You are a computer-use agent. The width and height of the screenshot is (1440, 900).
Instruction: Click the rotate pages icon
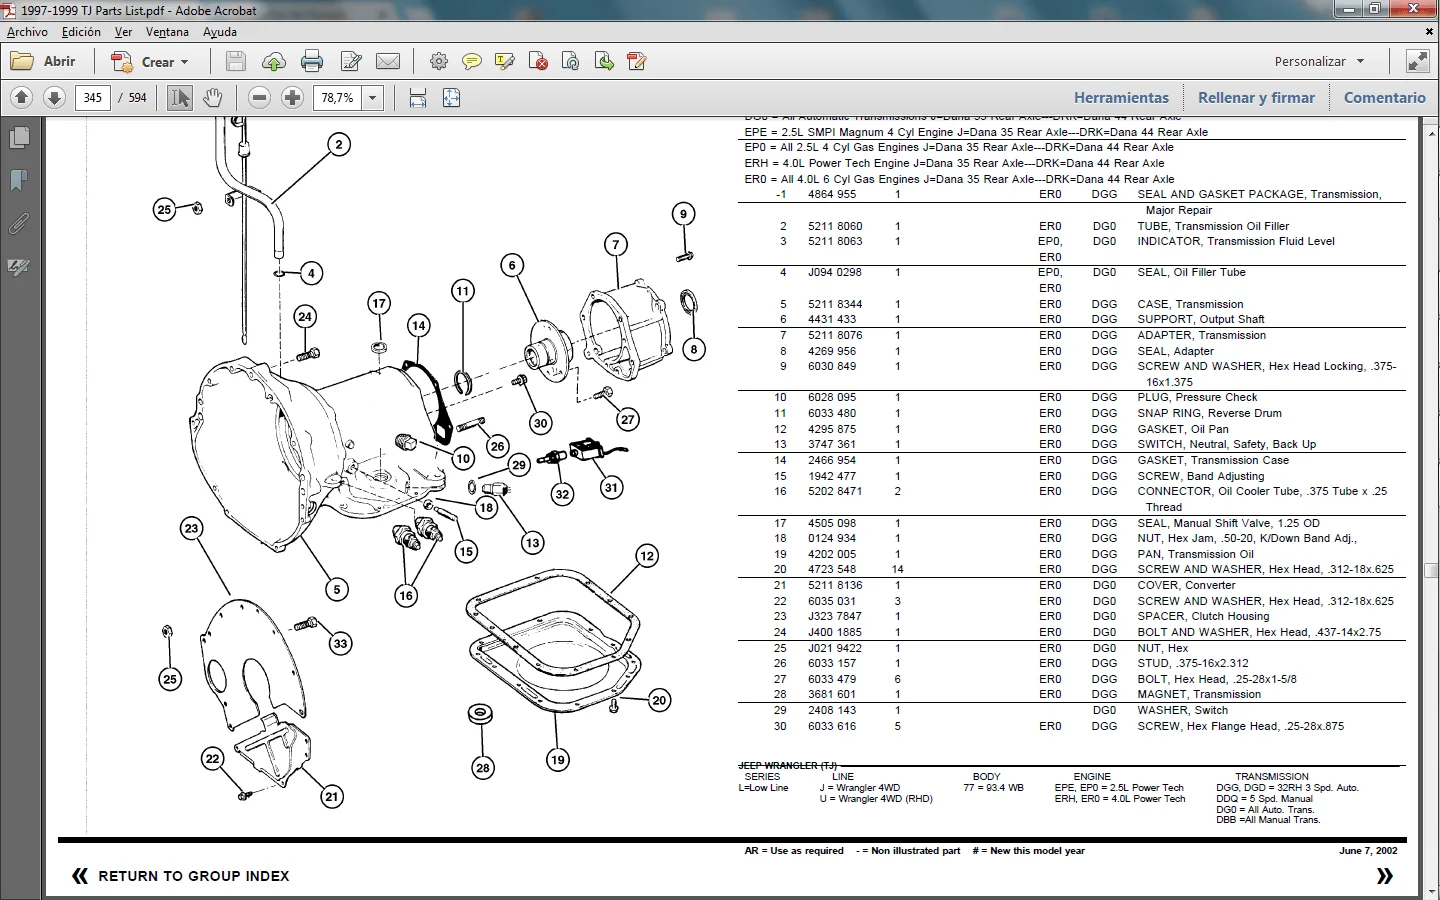coord(571,62)
